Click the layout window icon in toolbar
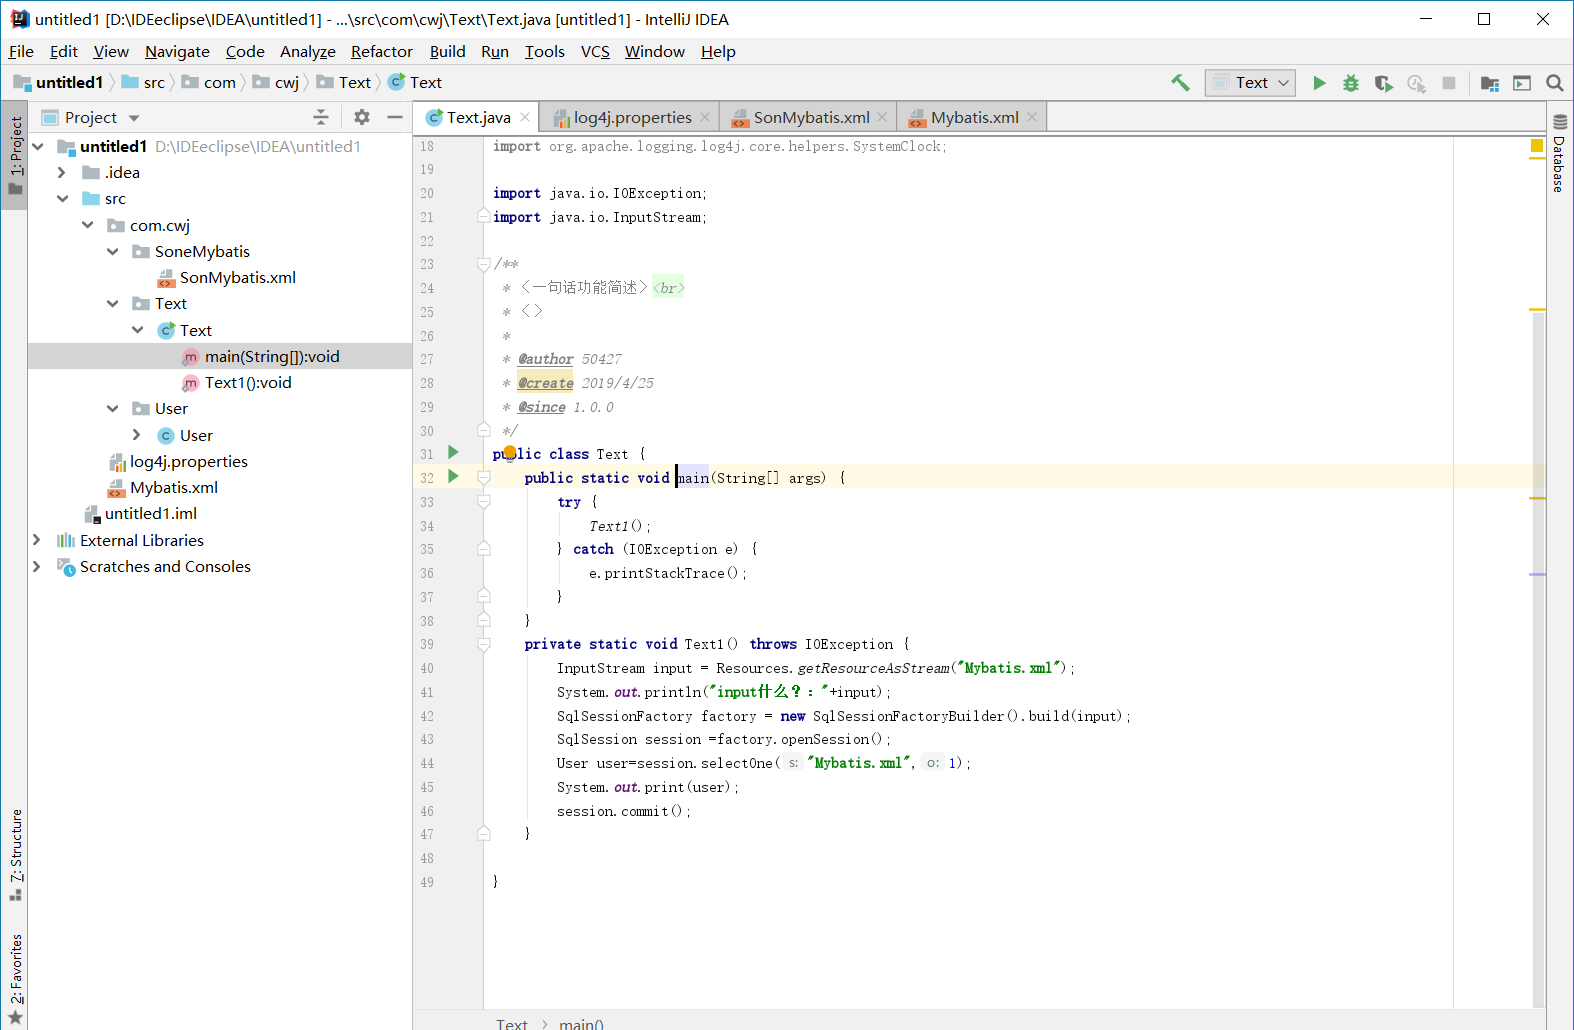 (x=1522, y=83)
